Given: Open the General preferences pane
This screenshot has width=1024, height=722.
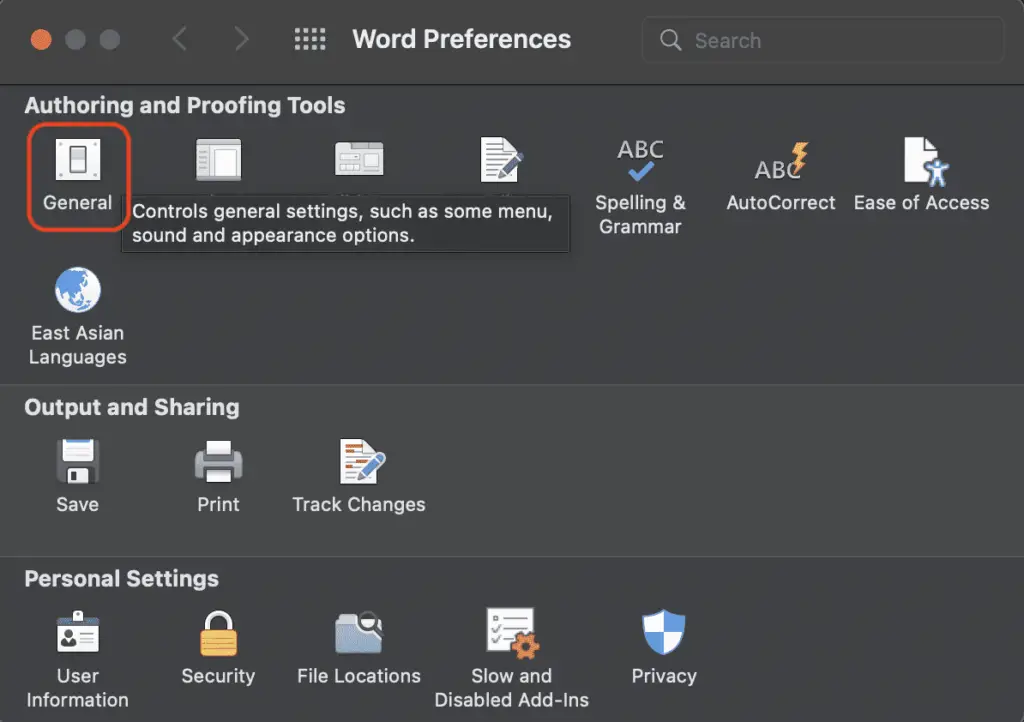Looking at the screenshot, I should click(x=78, y=175).
